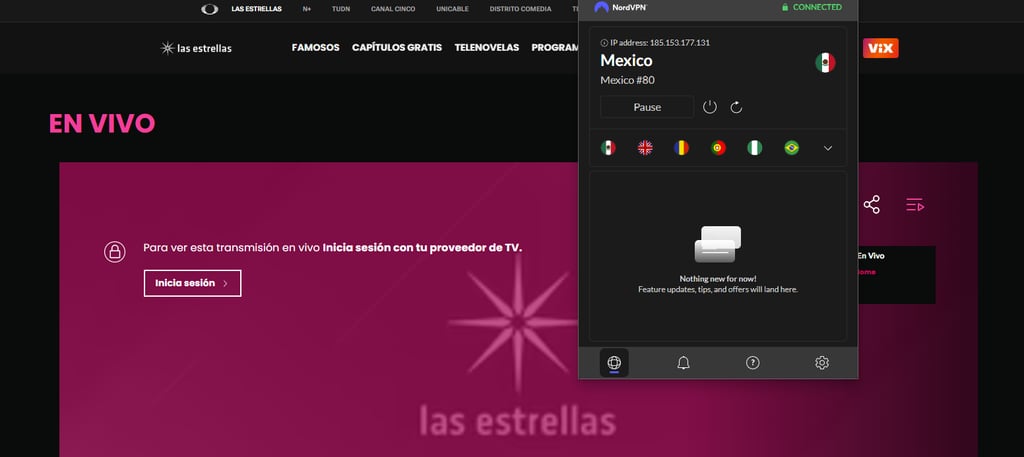Open NordVPN settings gear tab

click(x=822, y=363)
